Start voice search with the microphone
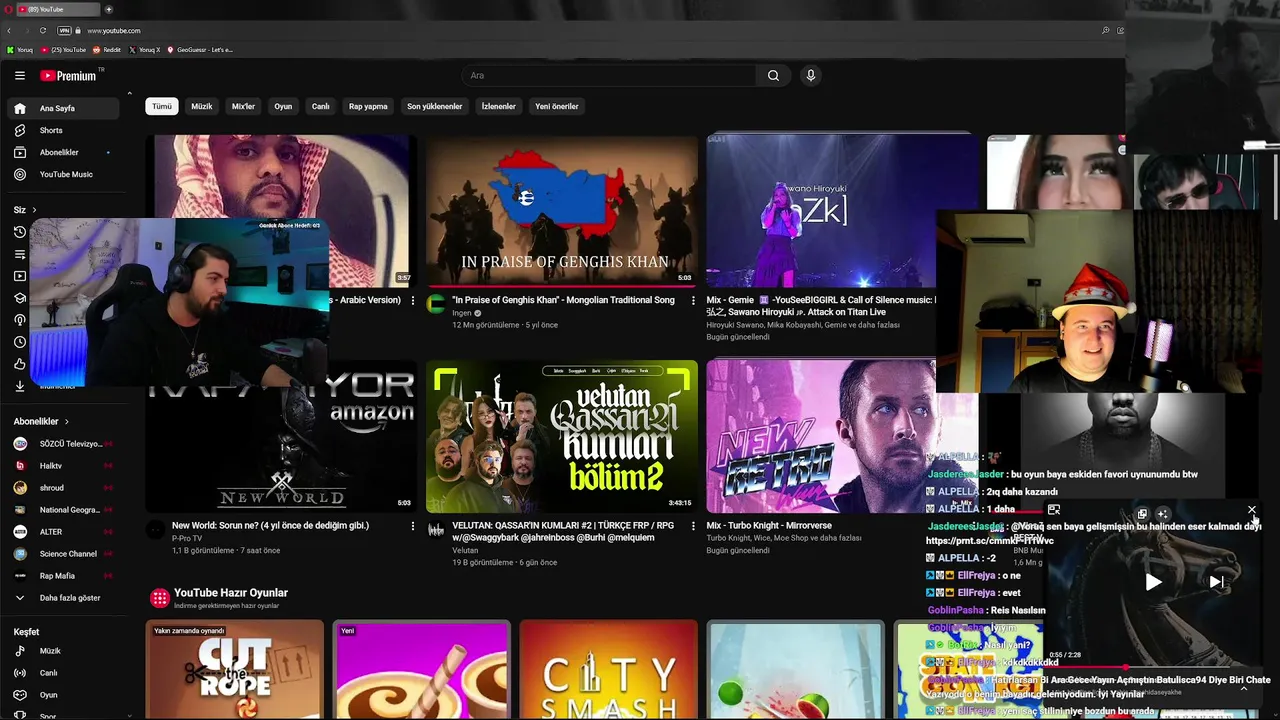This screenshot has width=1280, height=720. 811,76
